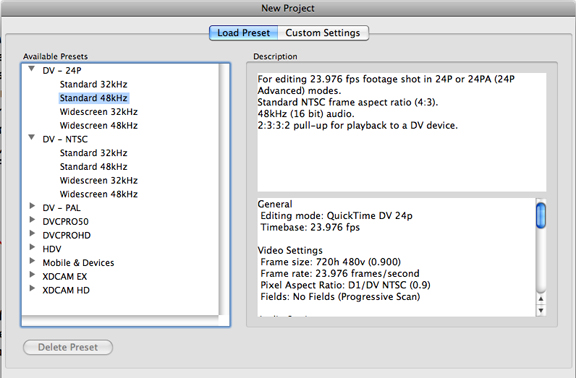Click the 48kHz (16 bit) audio description line

point(306,114)
